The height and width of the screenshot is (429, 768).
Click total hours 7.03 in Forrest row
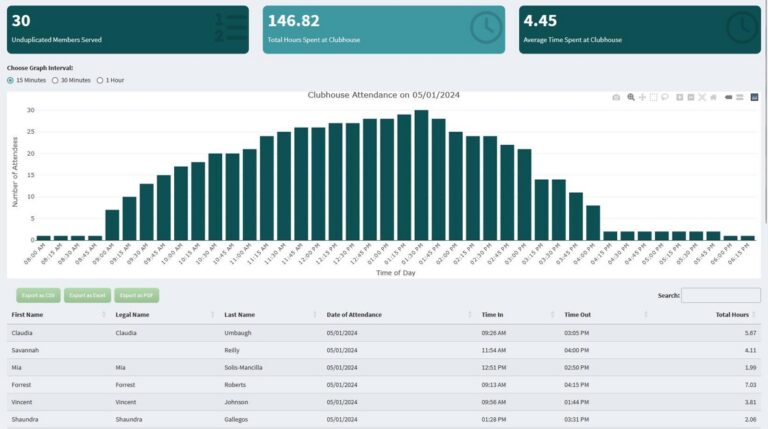coord(750,385)
